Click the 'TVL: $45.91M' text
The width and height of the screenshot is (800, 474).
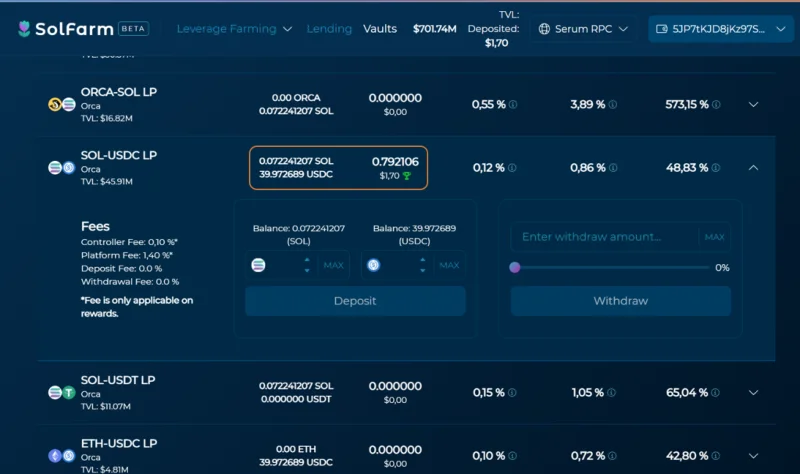coord(107,182)
